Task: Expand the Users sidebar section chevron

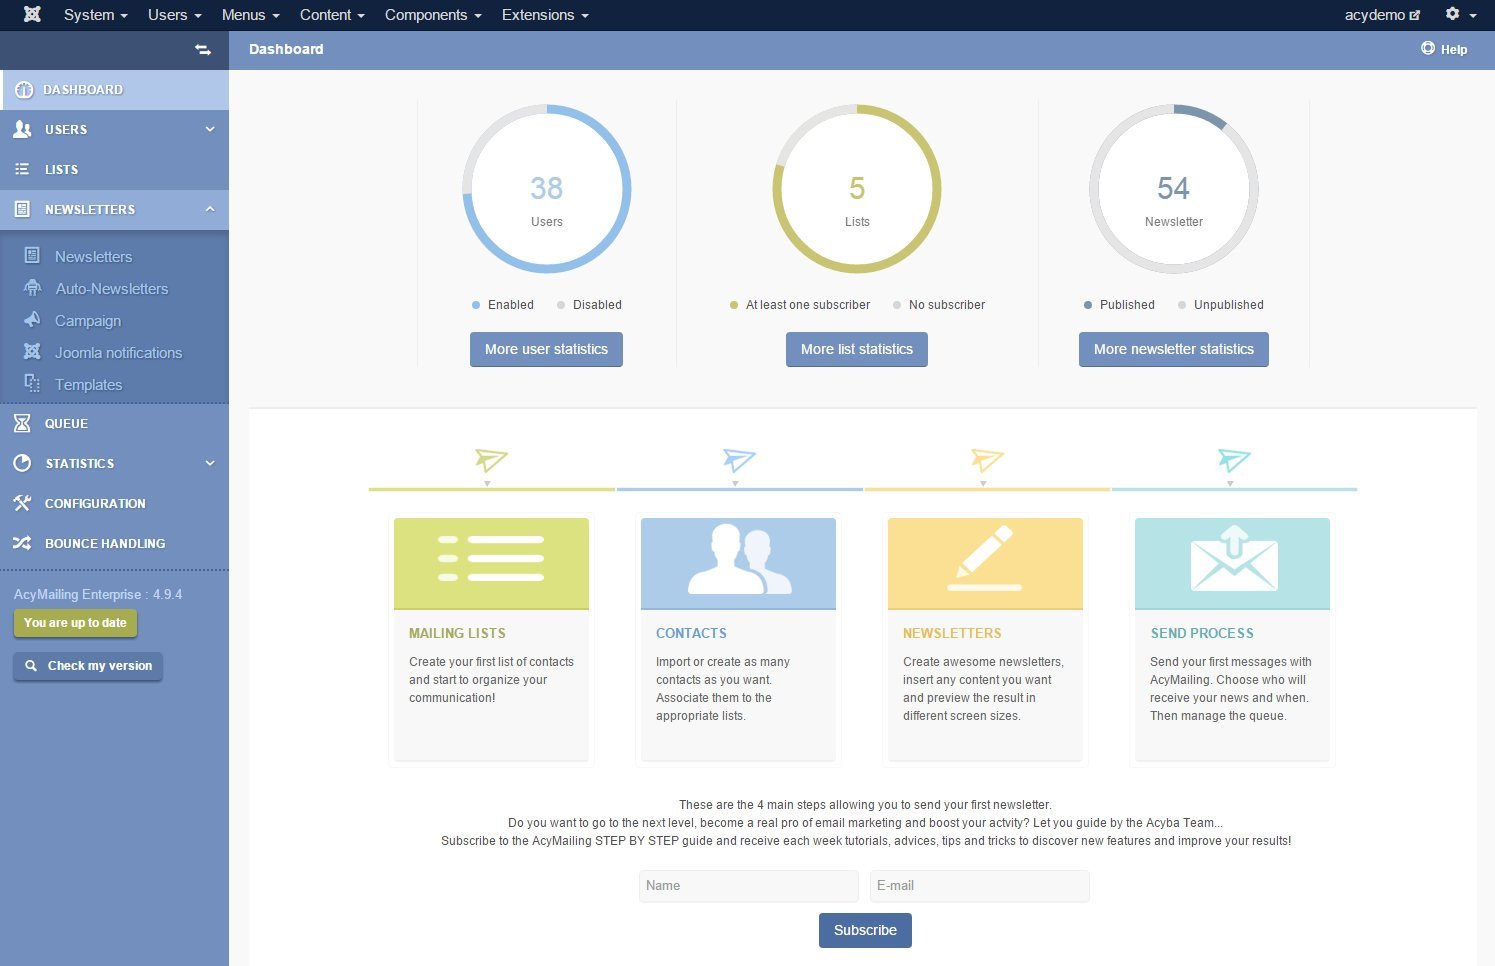Action: 210,129
